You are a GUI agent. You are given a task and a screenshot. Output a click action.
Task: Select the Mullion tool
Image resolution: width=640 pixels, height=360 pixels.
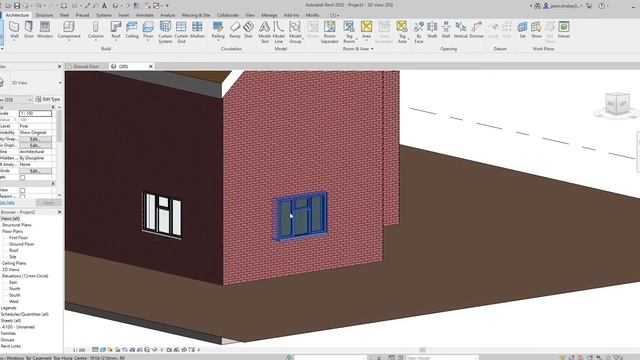pyautogui.click(x=197, y=30)
